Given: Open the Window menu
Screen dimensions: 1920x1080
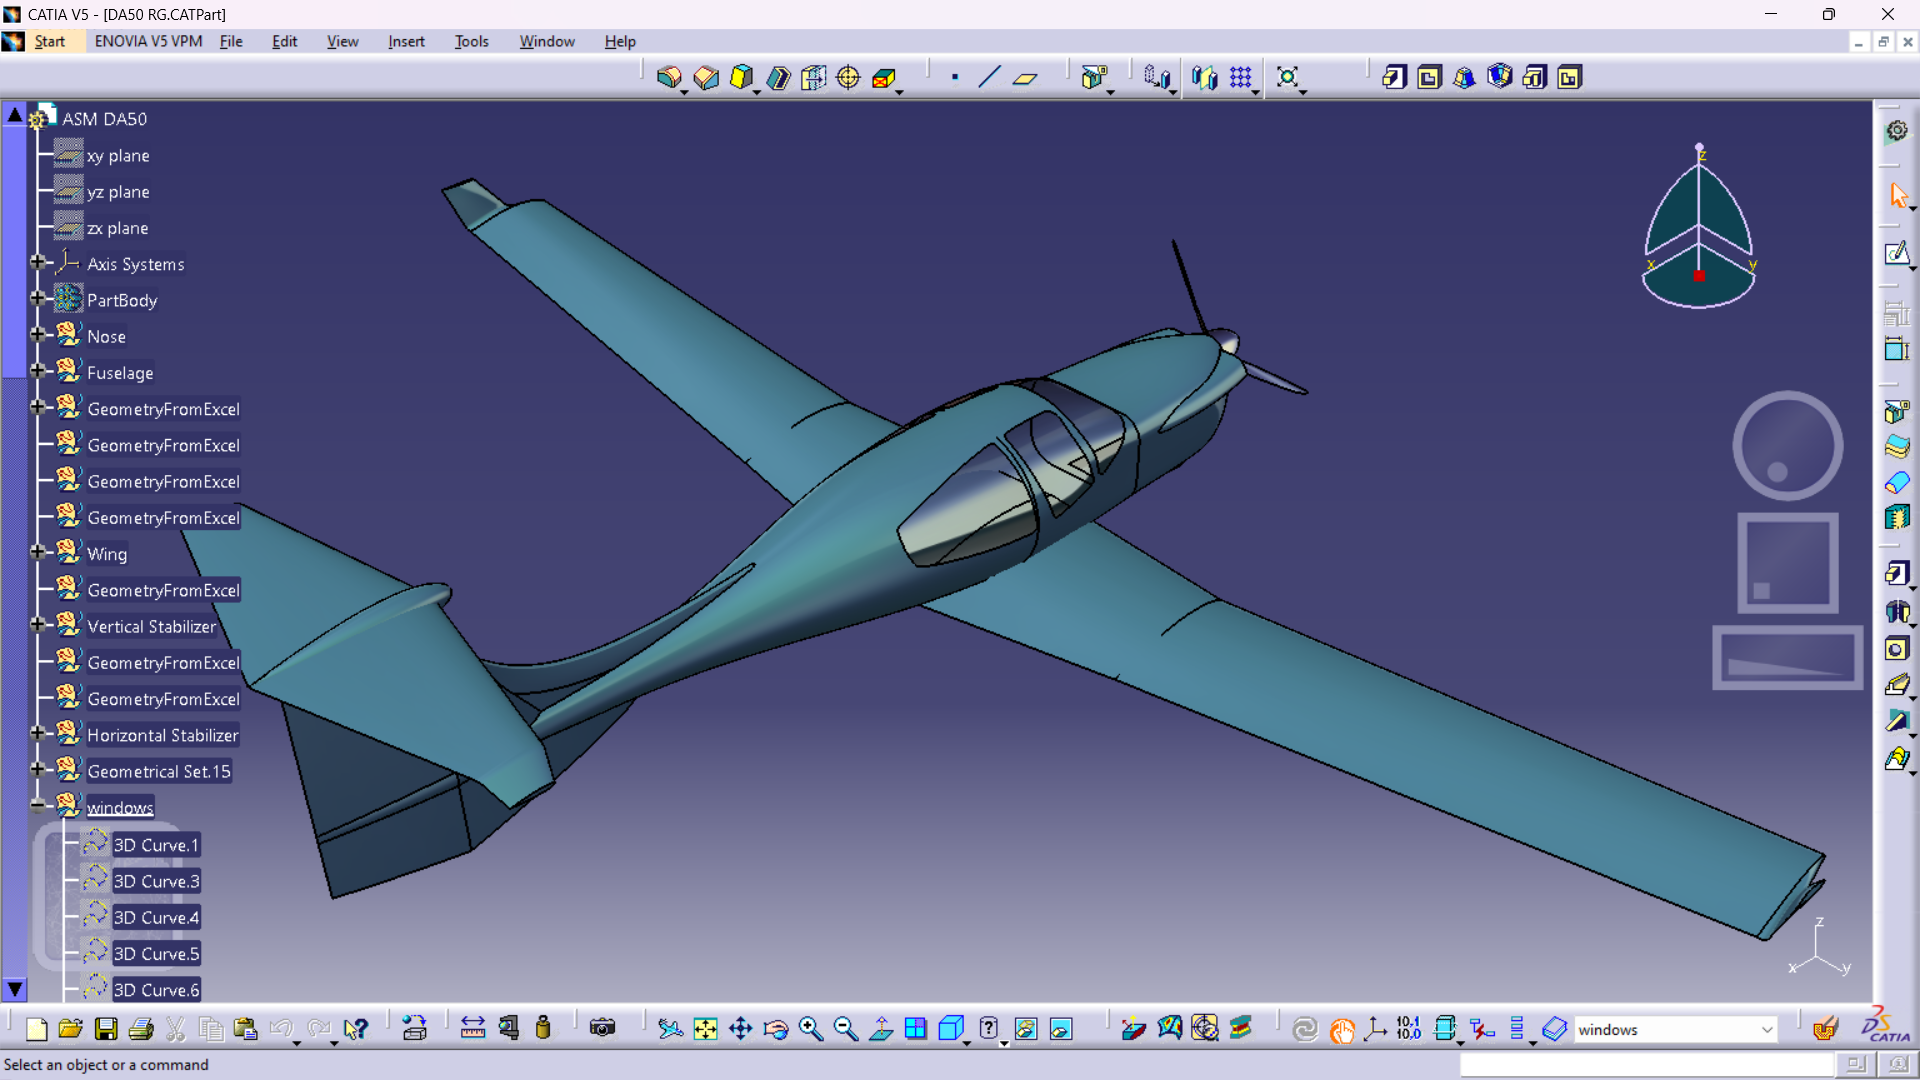Looking at the screenshot, I should pyautogui.click(x=547, y=41).
